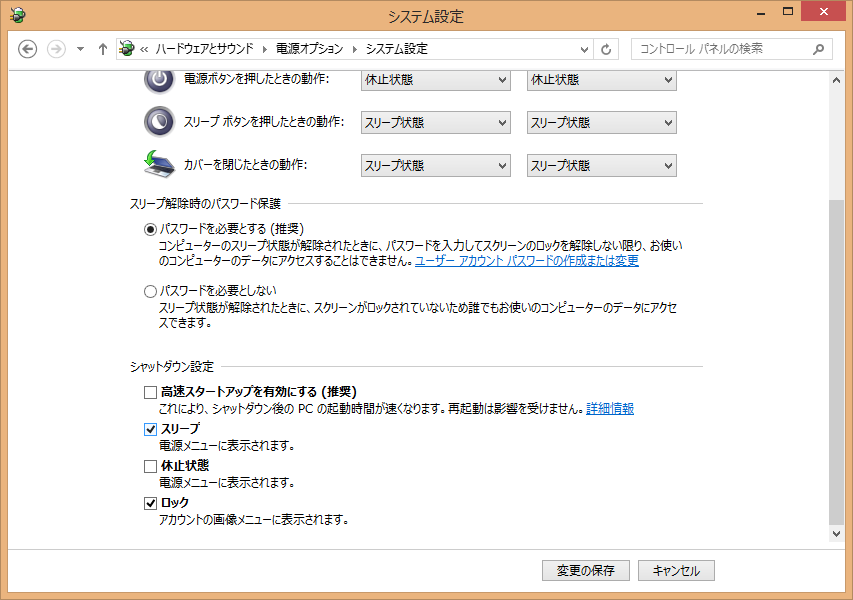Go back with the back arrow
Viewport: 853px width, 600px height.
click(x=28, y=49)
